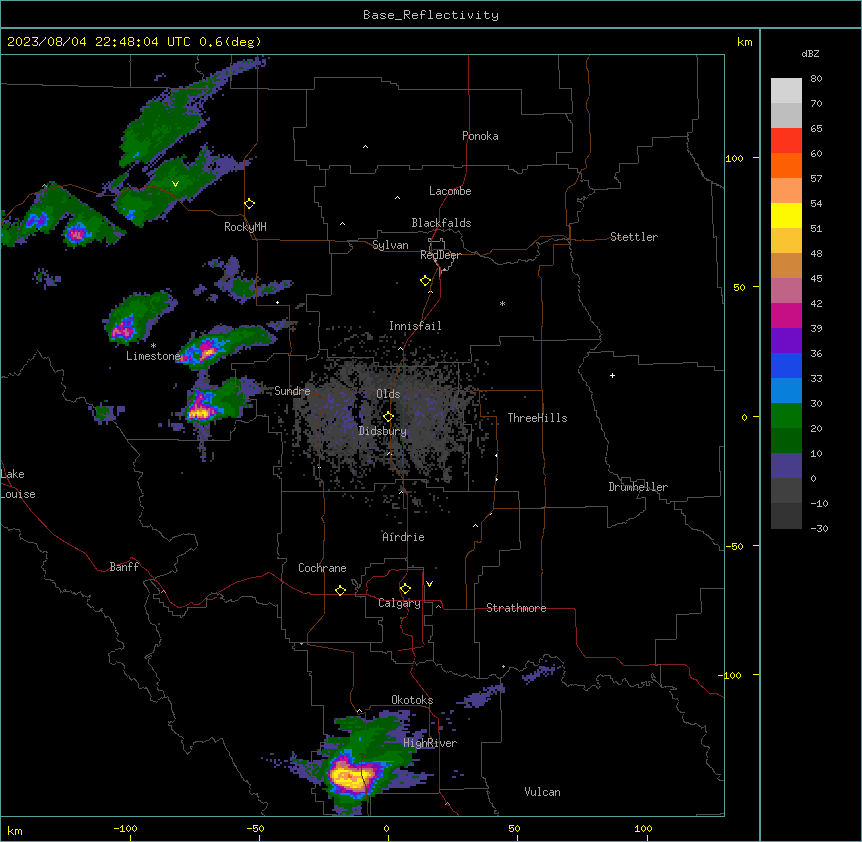The height and width of the screenshot is (842, 862).
Task: Select the bright green swatch in dBZ legend
Action: pos(786,416)
